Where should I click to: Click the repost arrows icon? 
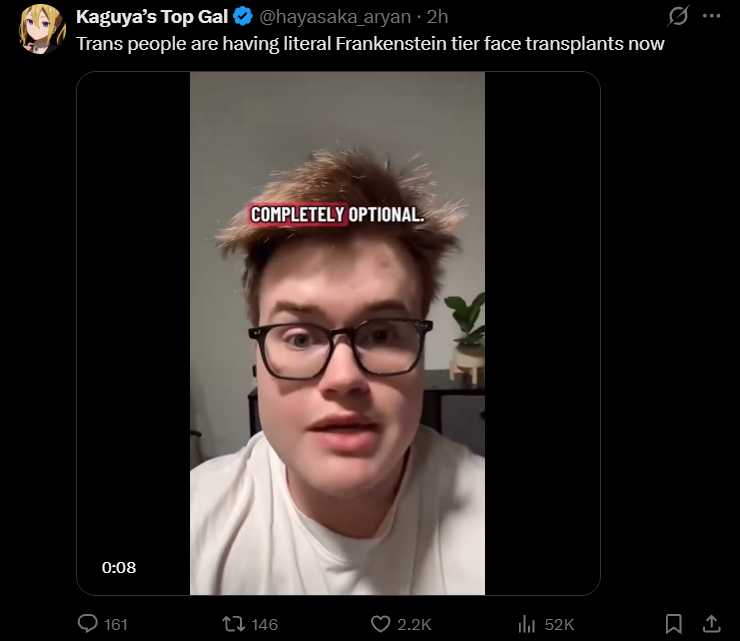tap(234, 624)
